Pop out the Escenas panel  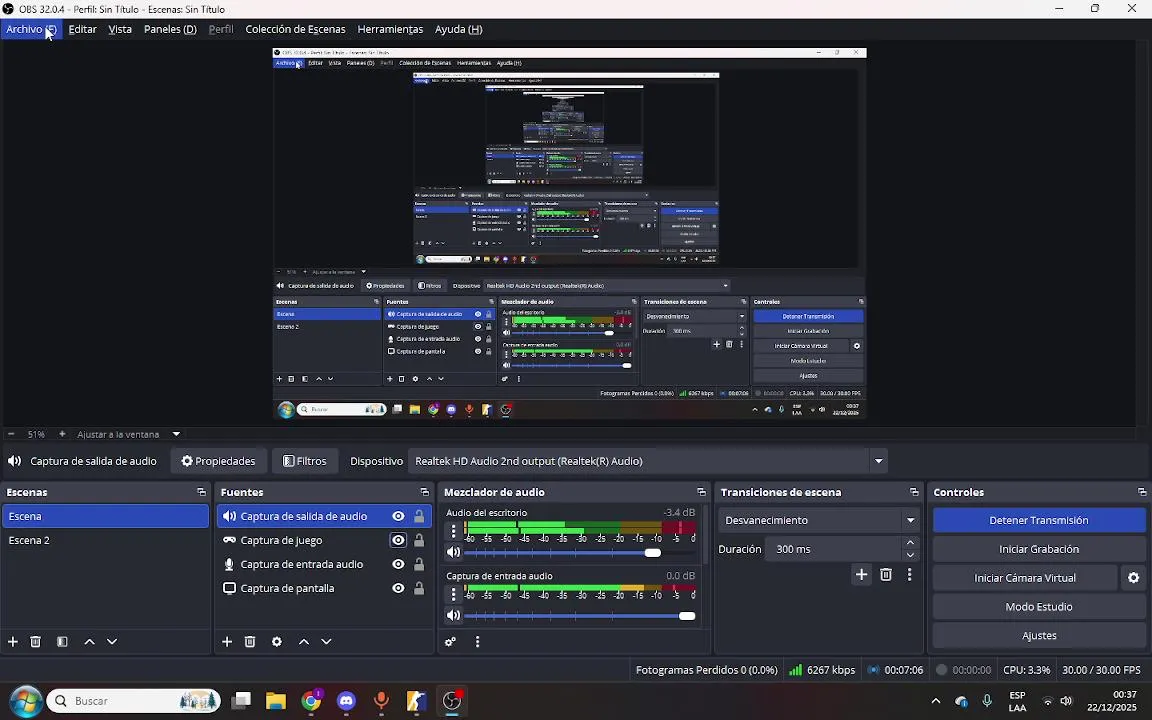click(x=201, y=492)
